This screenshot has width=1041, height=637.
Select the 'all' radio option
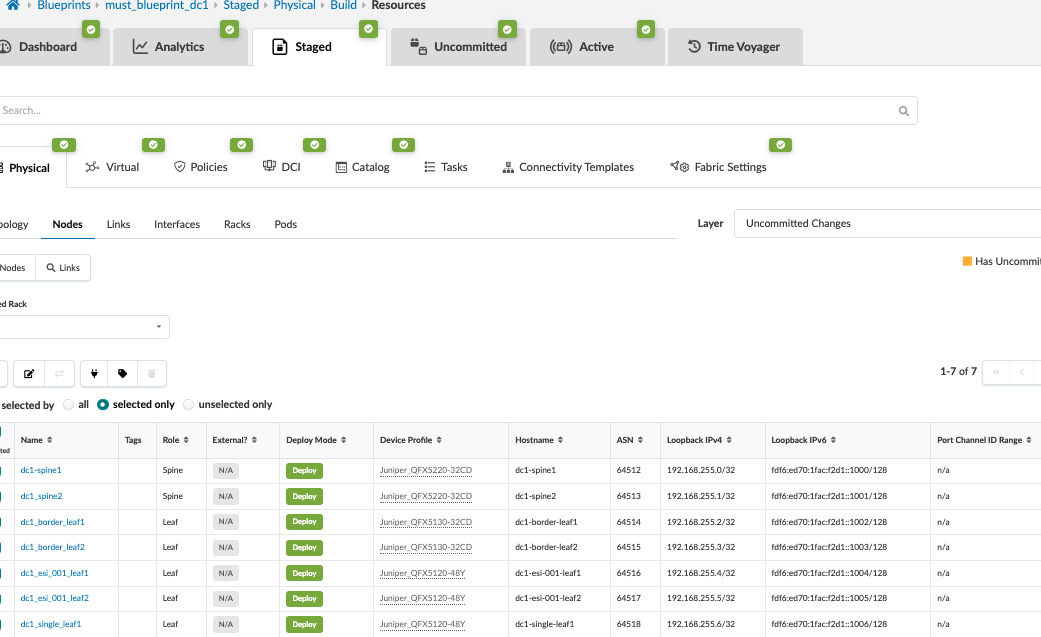68,405
